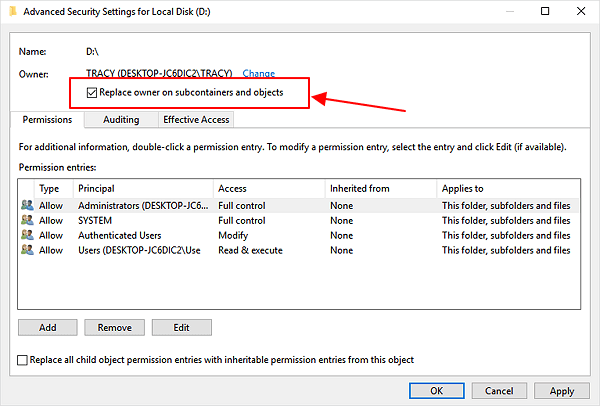
Task: Click the SYSTEM entry user group icon
Action: point(26,220)
